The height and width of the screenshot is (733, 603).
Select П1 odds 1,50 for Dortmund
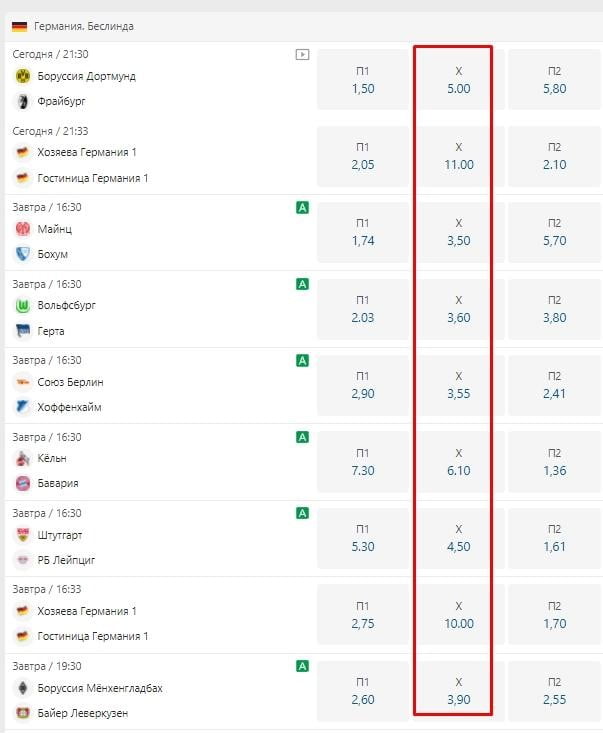click(x=362, y=80)
